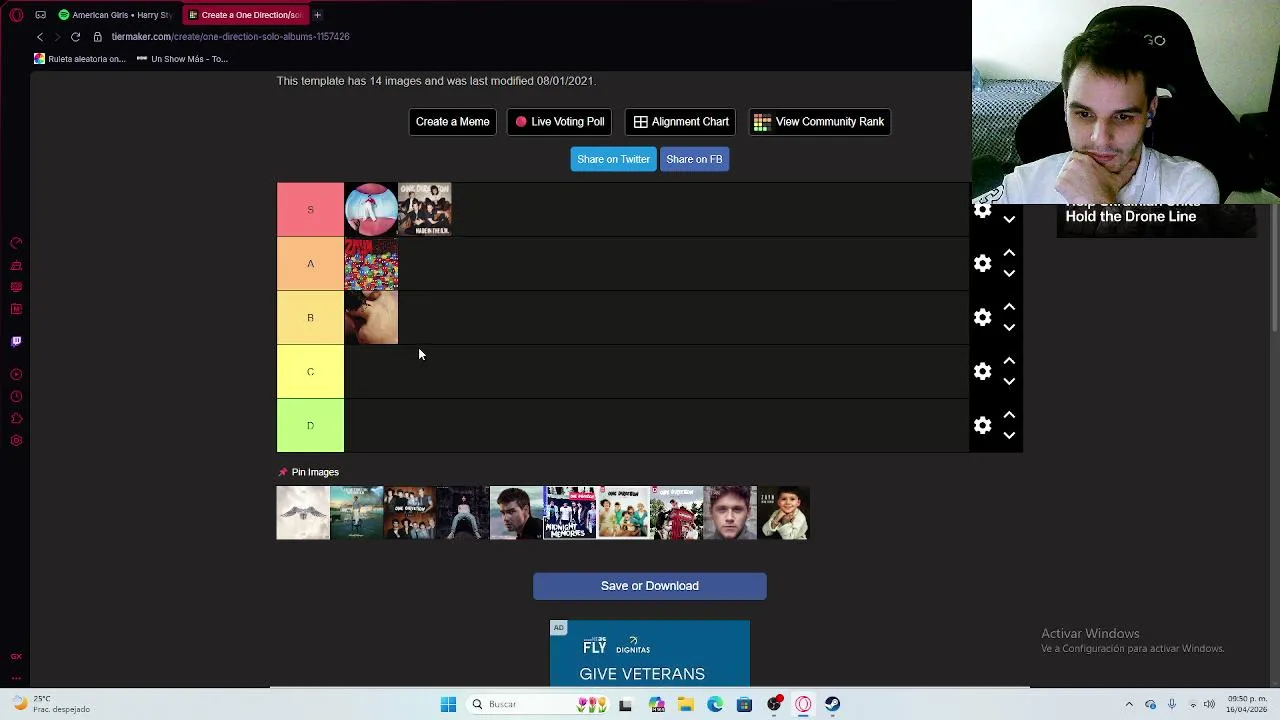Open GX Control speedometer sidebar icon

(x=16, y=243)
